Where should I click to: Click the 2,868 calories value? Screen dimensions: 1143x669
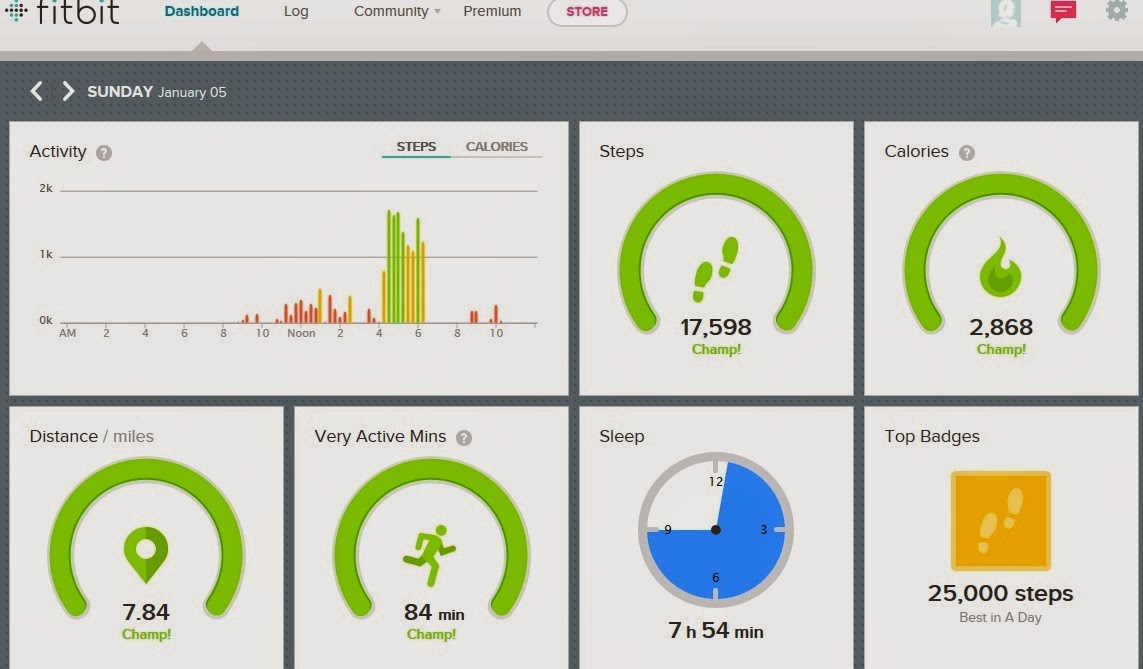click(1001, 327)
